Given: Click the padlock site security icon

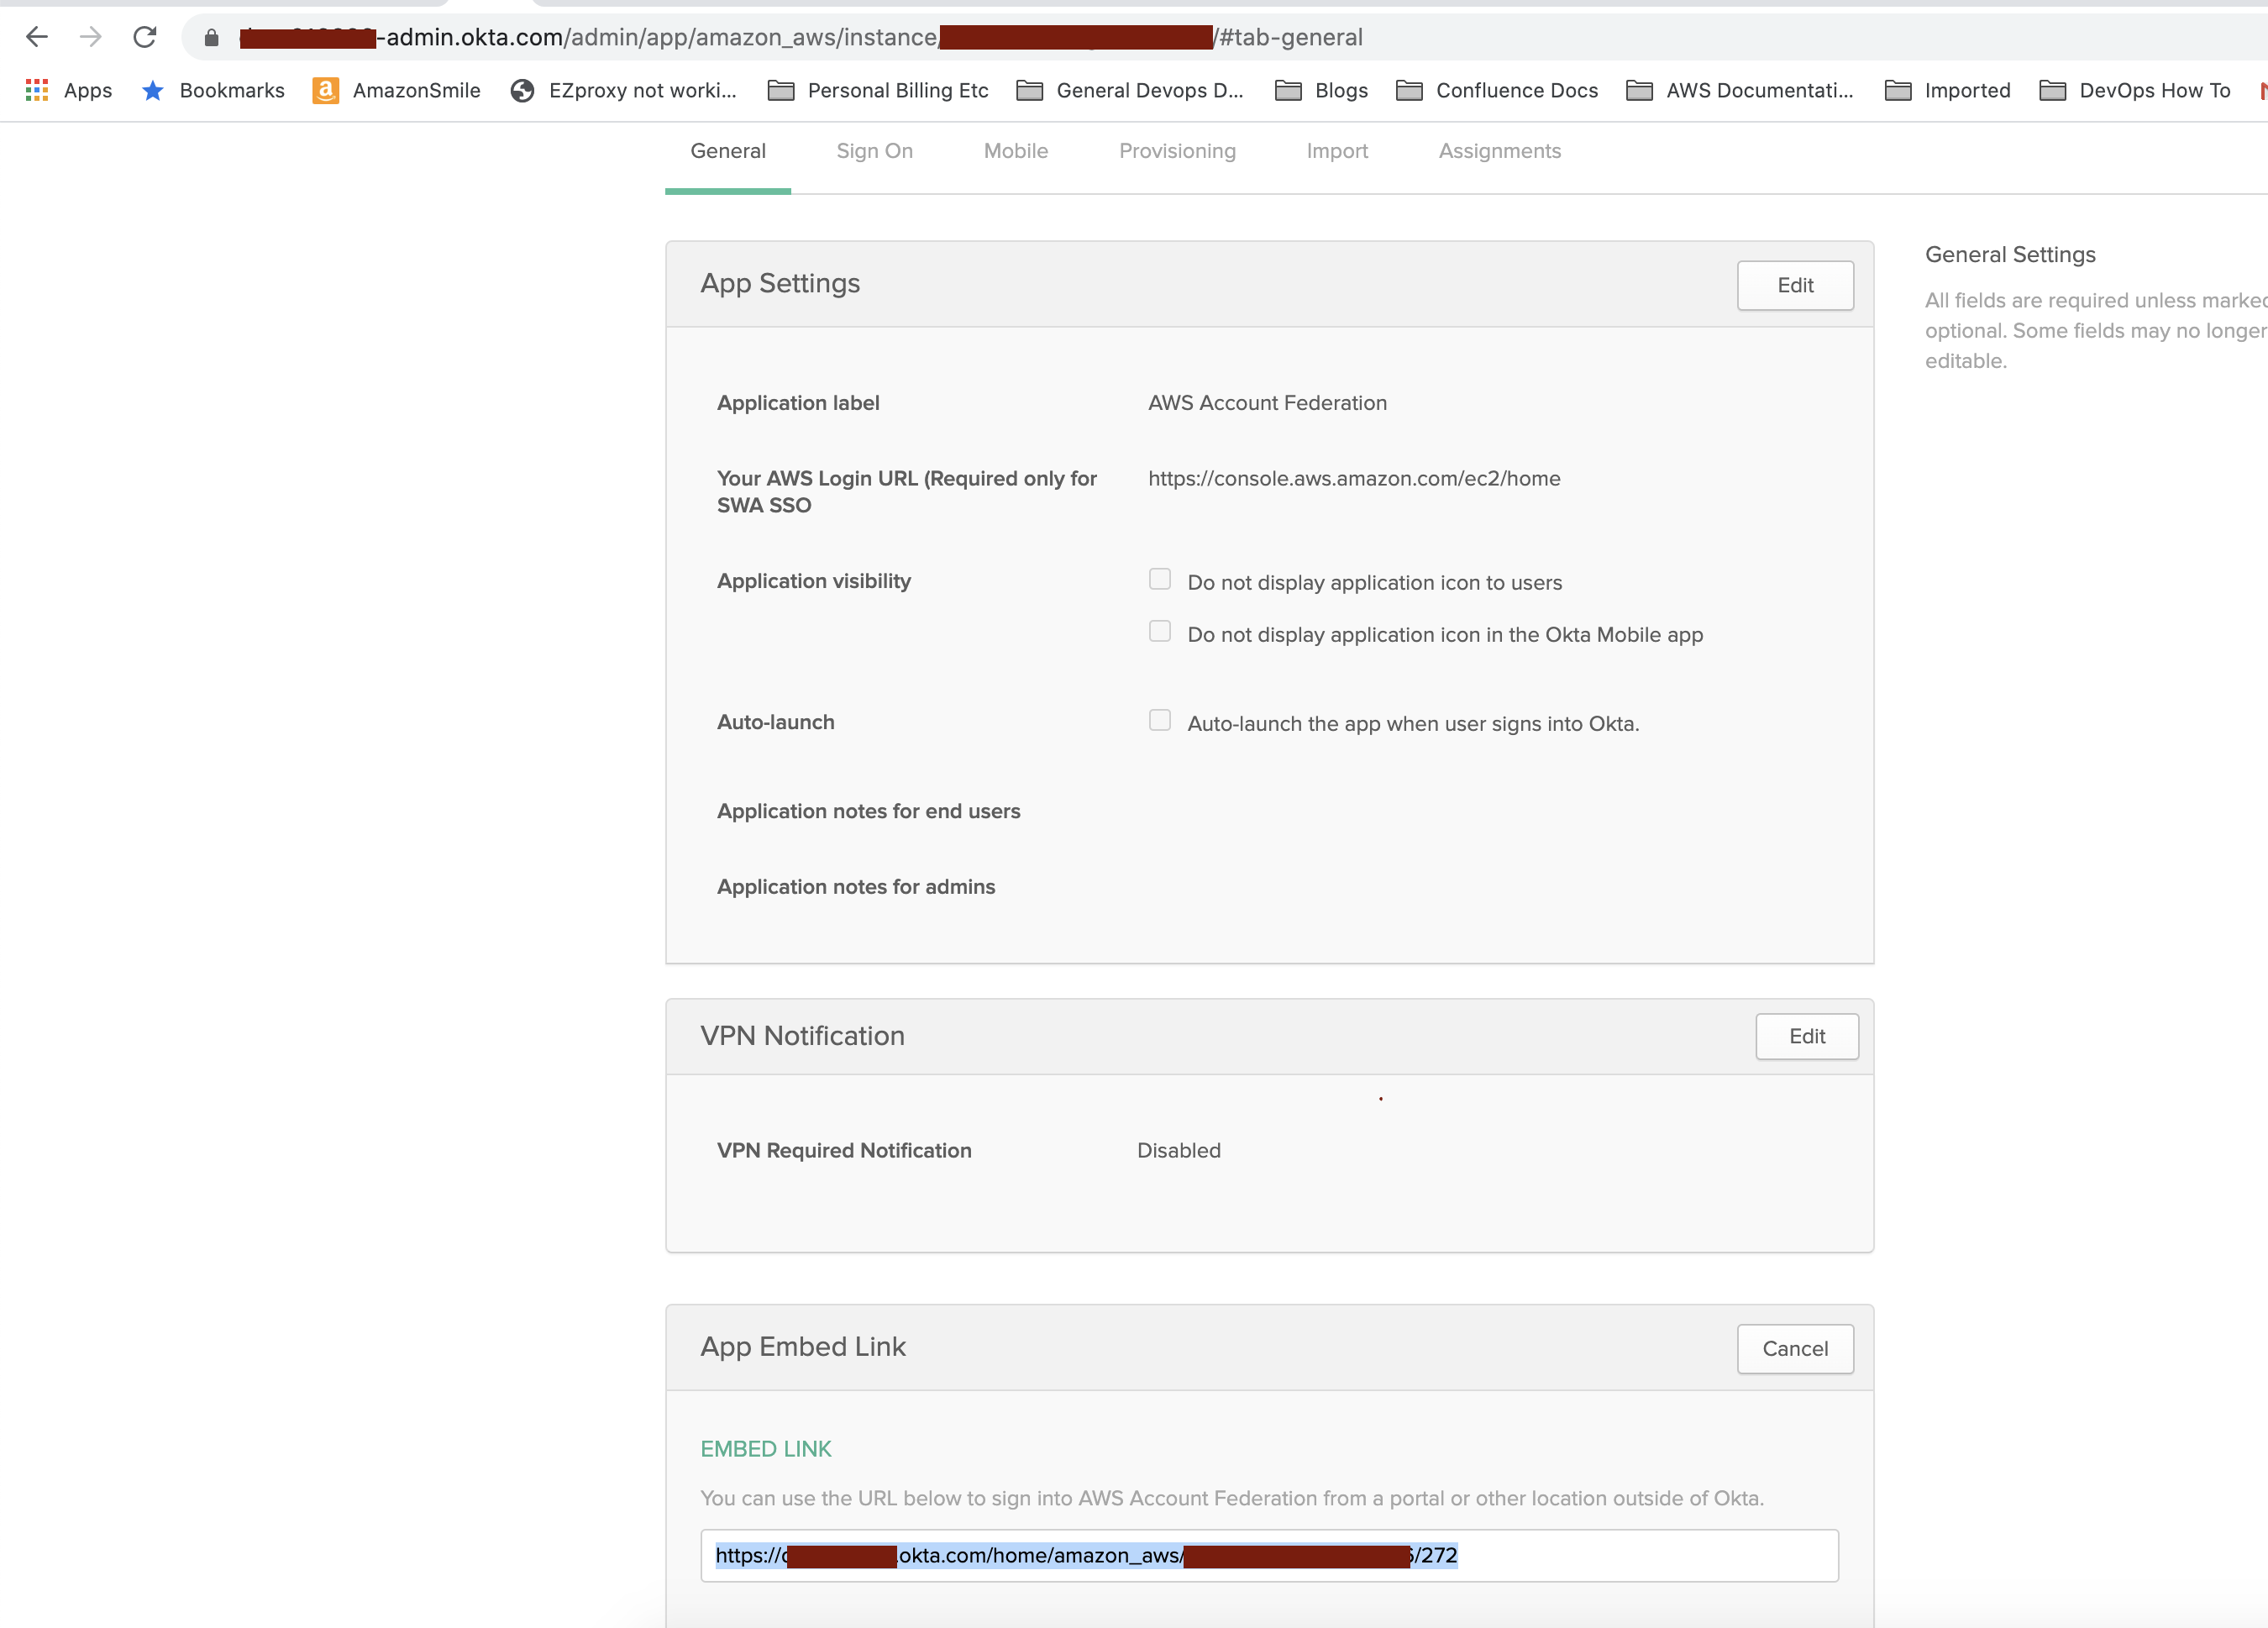Looking at the screenshot, I should 211,38.
